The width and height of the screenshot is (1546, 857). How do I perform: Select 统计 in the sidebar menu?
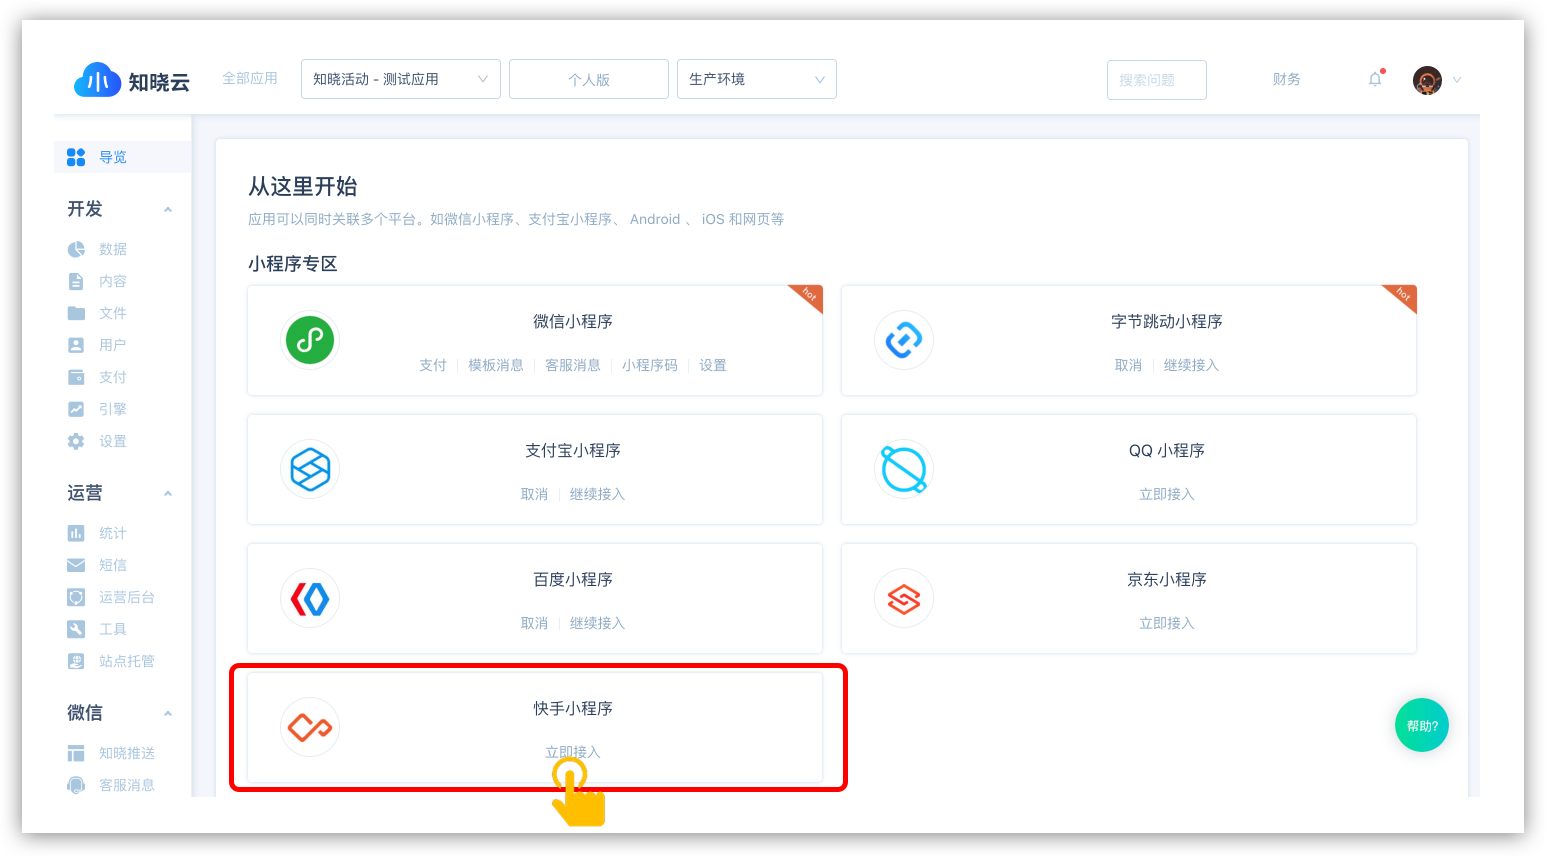[113, 533]
